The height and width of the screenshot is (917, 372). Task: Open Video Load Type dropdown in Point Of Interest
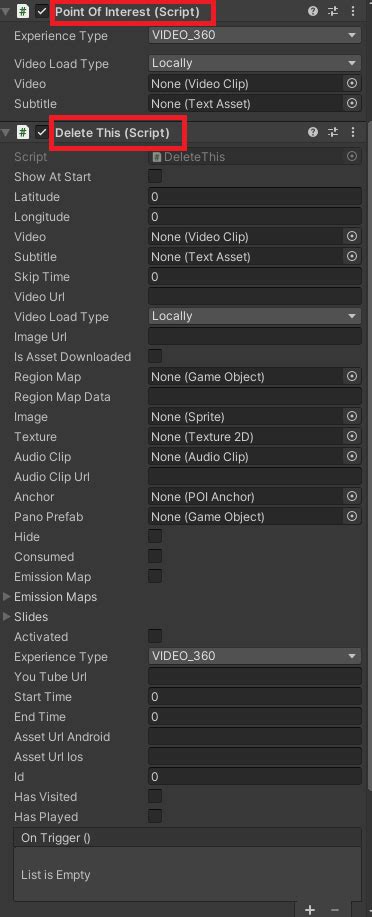(x=254, y=63)
